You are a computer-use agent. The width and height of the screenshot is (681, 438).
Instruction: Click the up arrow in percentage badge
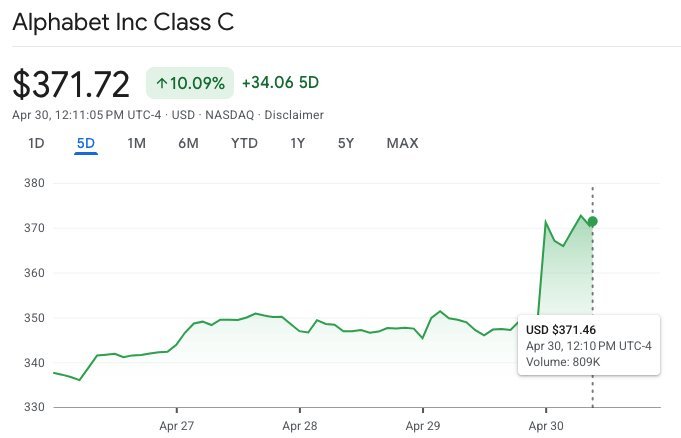pos(162,83)
